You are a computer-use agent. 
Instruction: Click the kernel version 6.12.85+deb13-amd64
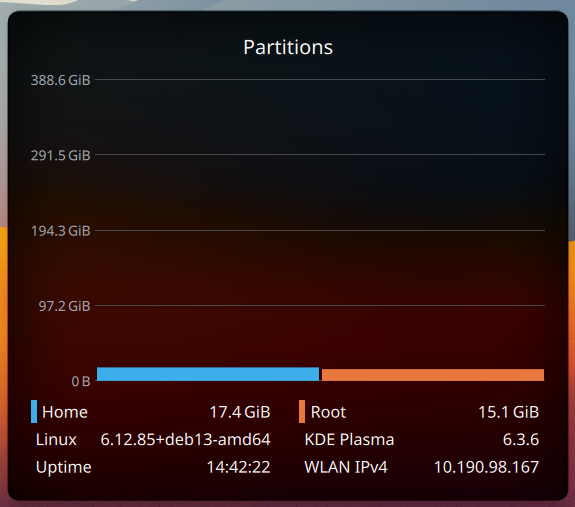coord(185,439)
